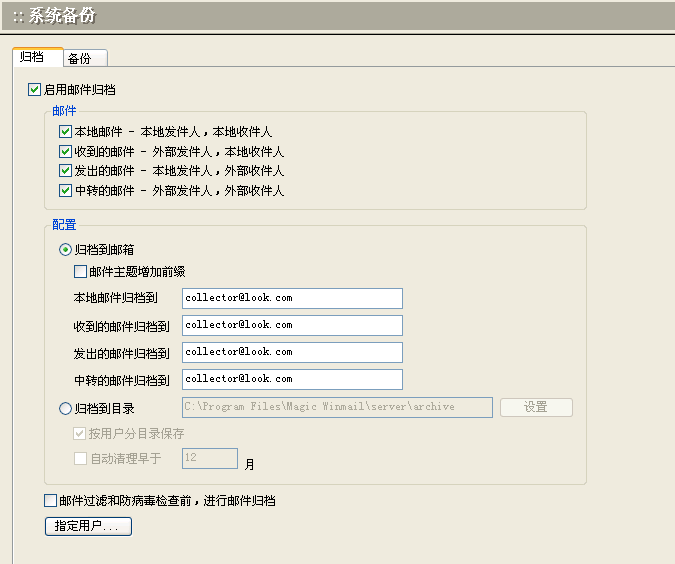The height and width of the screenshot is (564, 675).
Task: Toggle the 启用邮件归档 checkbox
Action: point(36,89)
